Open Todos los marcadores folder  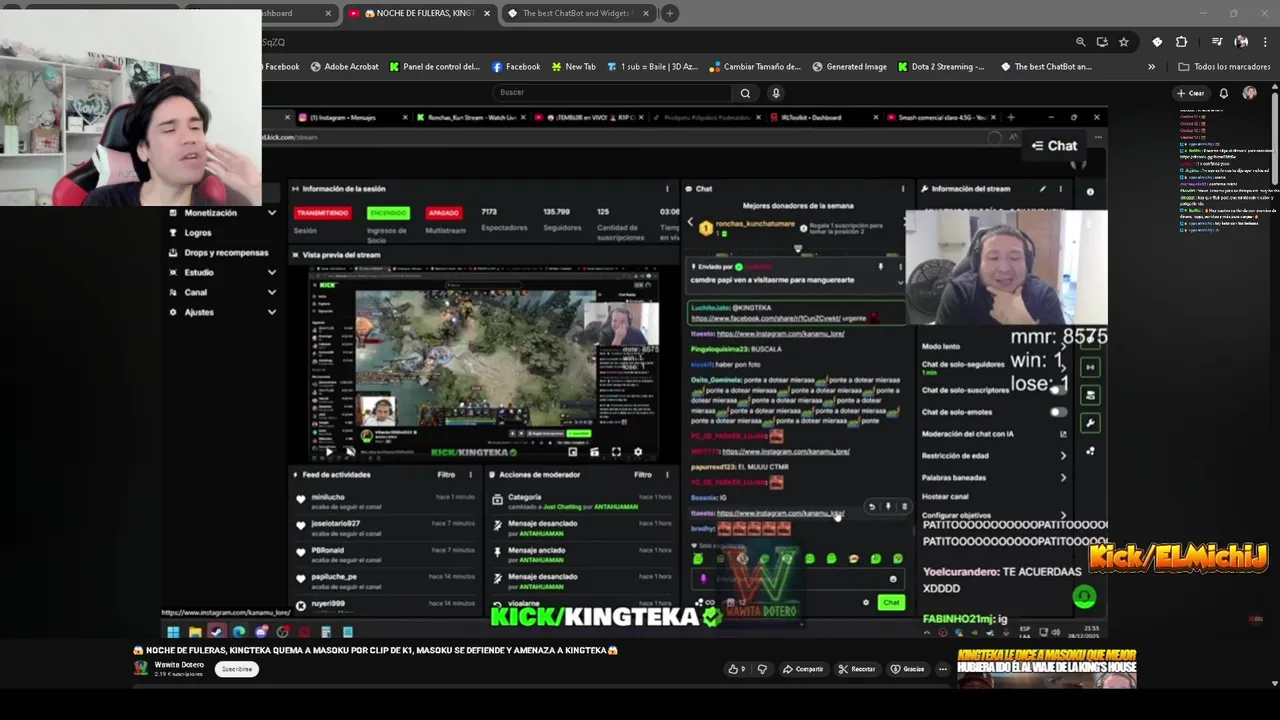[1224, 67]
